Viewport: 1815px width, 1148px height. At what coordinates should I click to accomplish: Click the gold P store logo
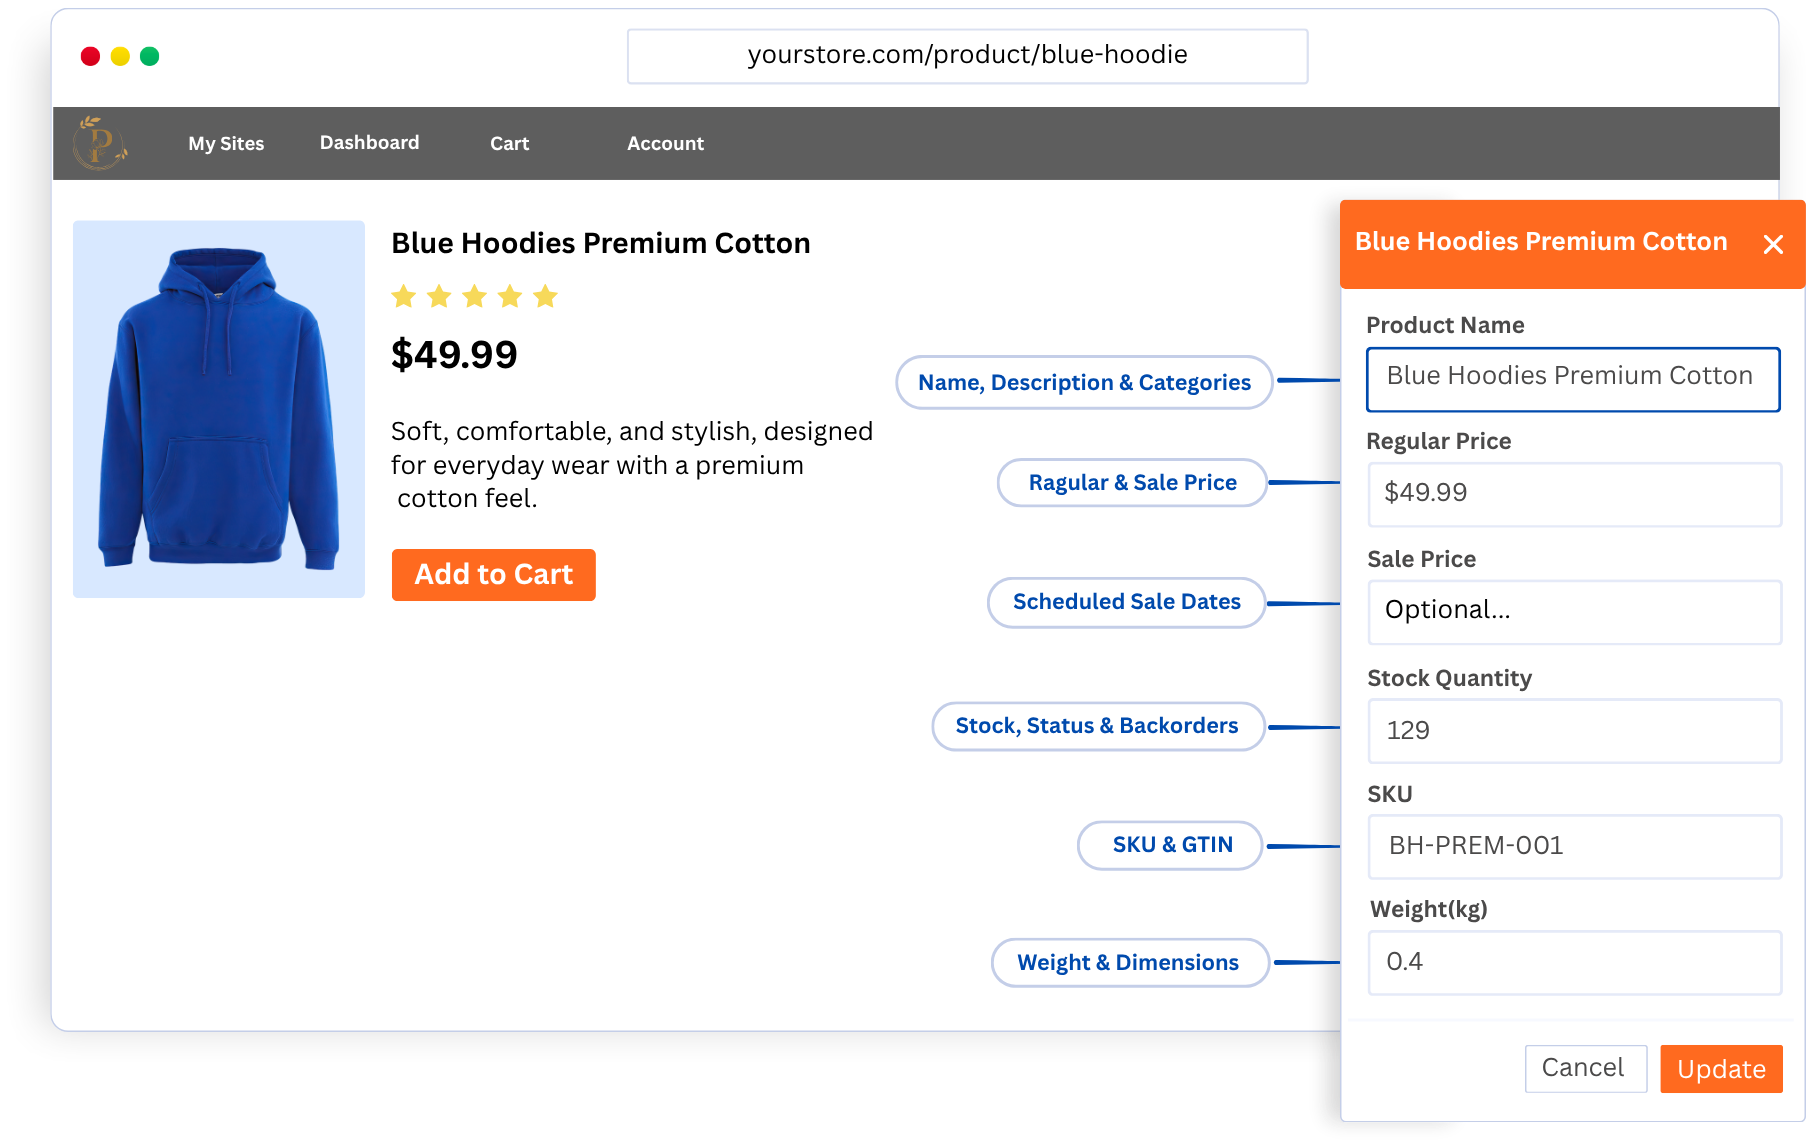(100, 143)
